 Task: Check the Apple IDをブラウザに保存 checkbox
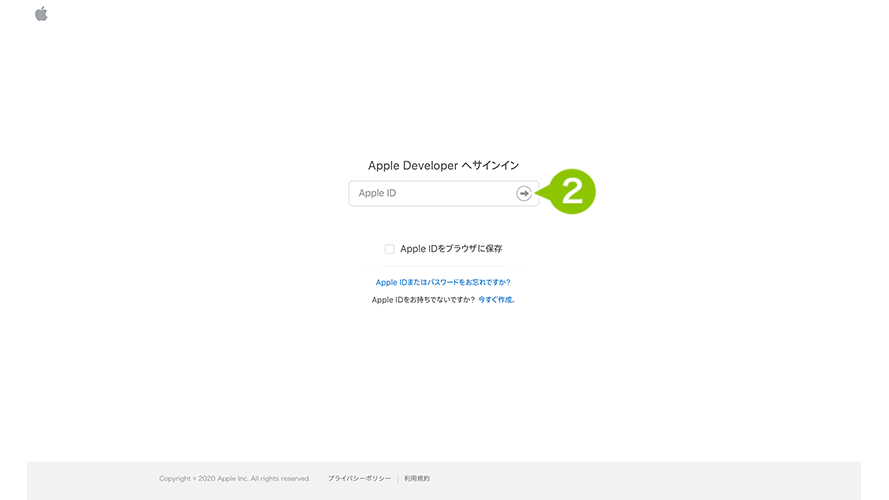390,249
